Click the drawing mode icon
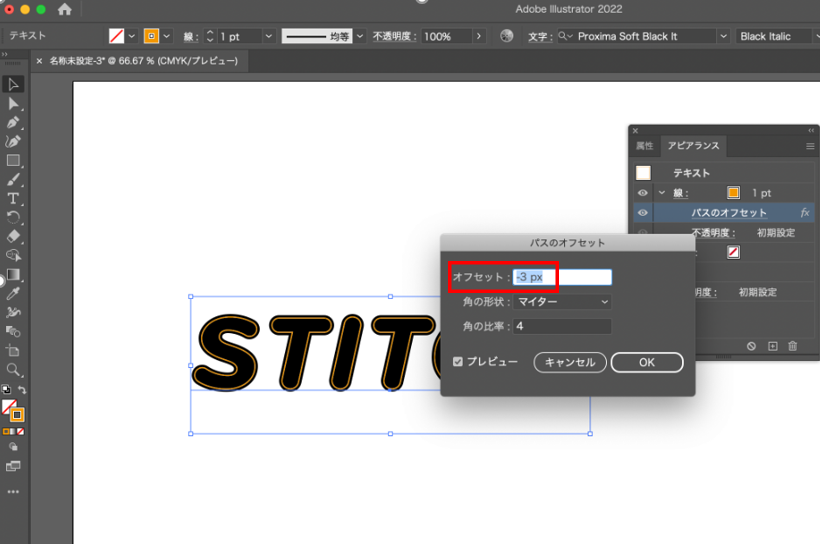This screenshot has height=544, width=820. [13, 447]
